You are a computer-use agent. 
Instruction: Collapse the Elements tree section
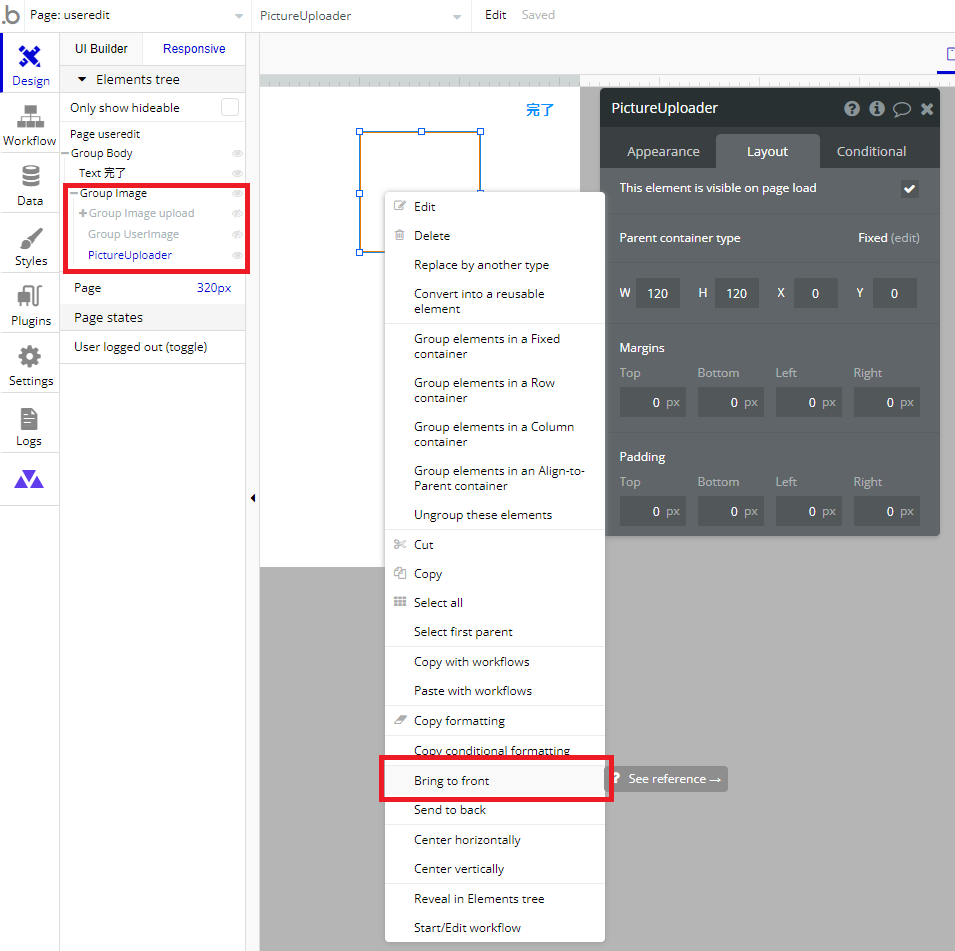[x=82, y=79]
